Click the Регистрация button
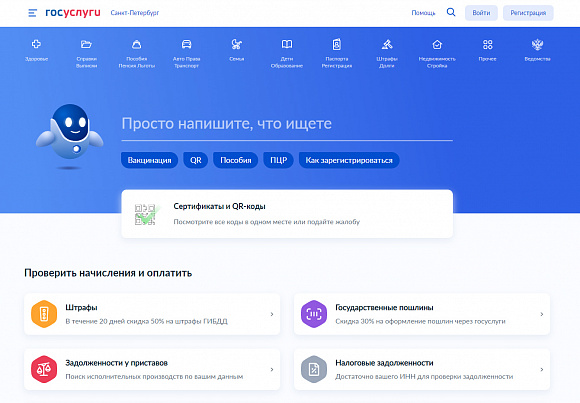The image size is (580, 403). [x=528, y=13]
